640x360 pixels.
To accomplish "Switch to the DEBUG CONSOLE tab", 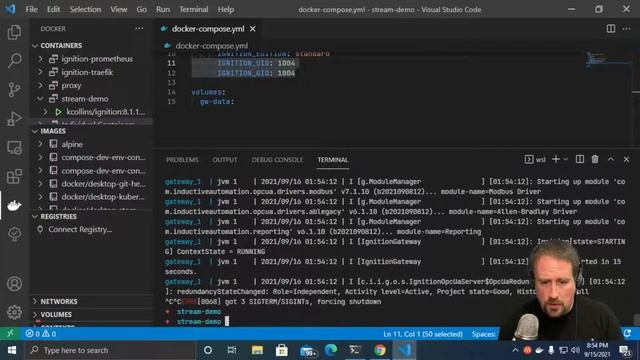I will pyautogui.click(x=277, y=160).
